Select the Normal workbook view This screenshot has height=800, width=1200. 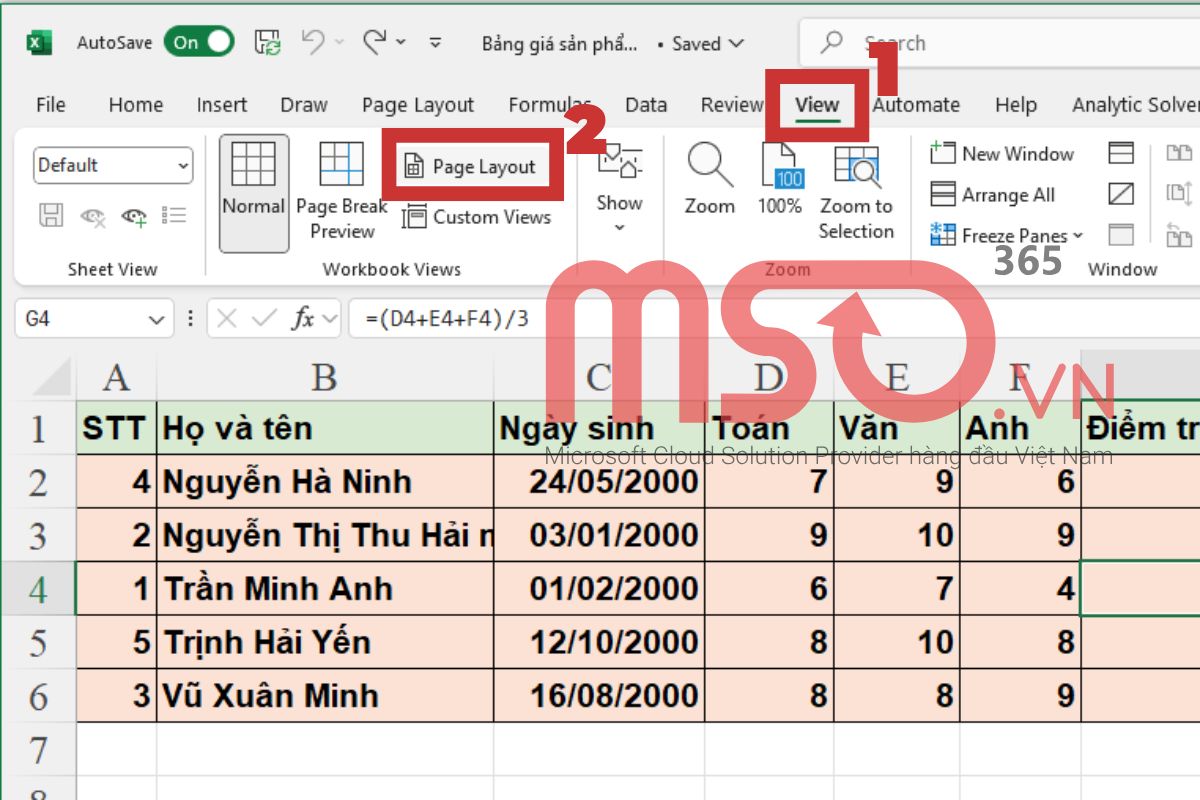(x=254, y=192)
